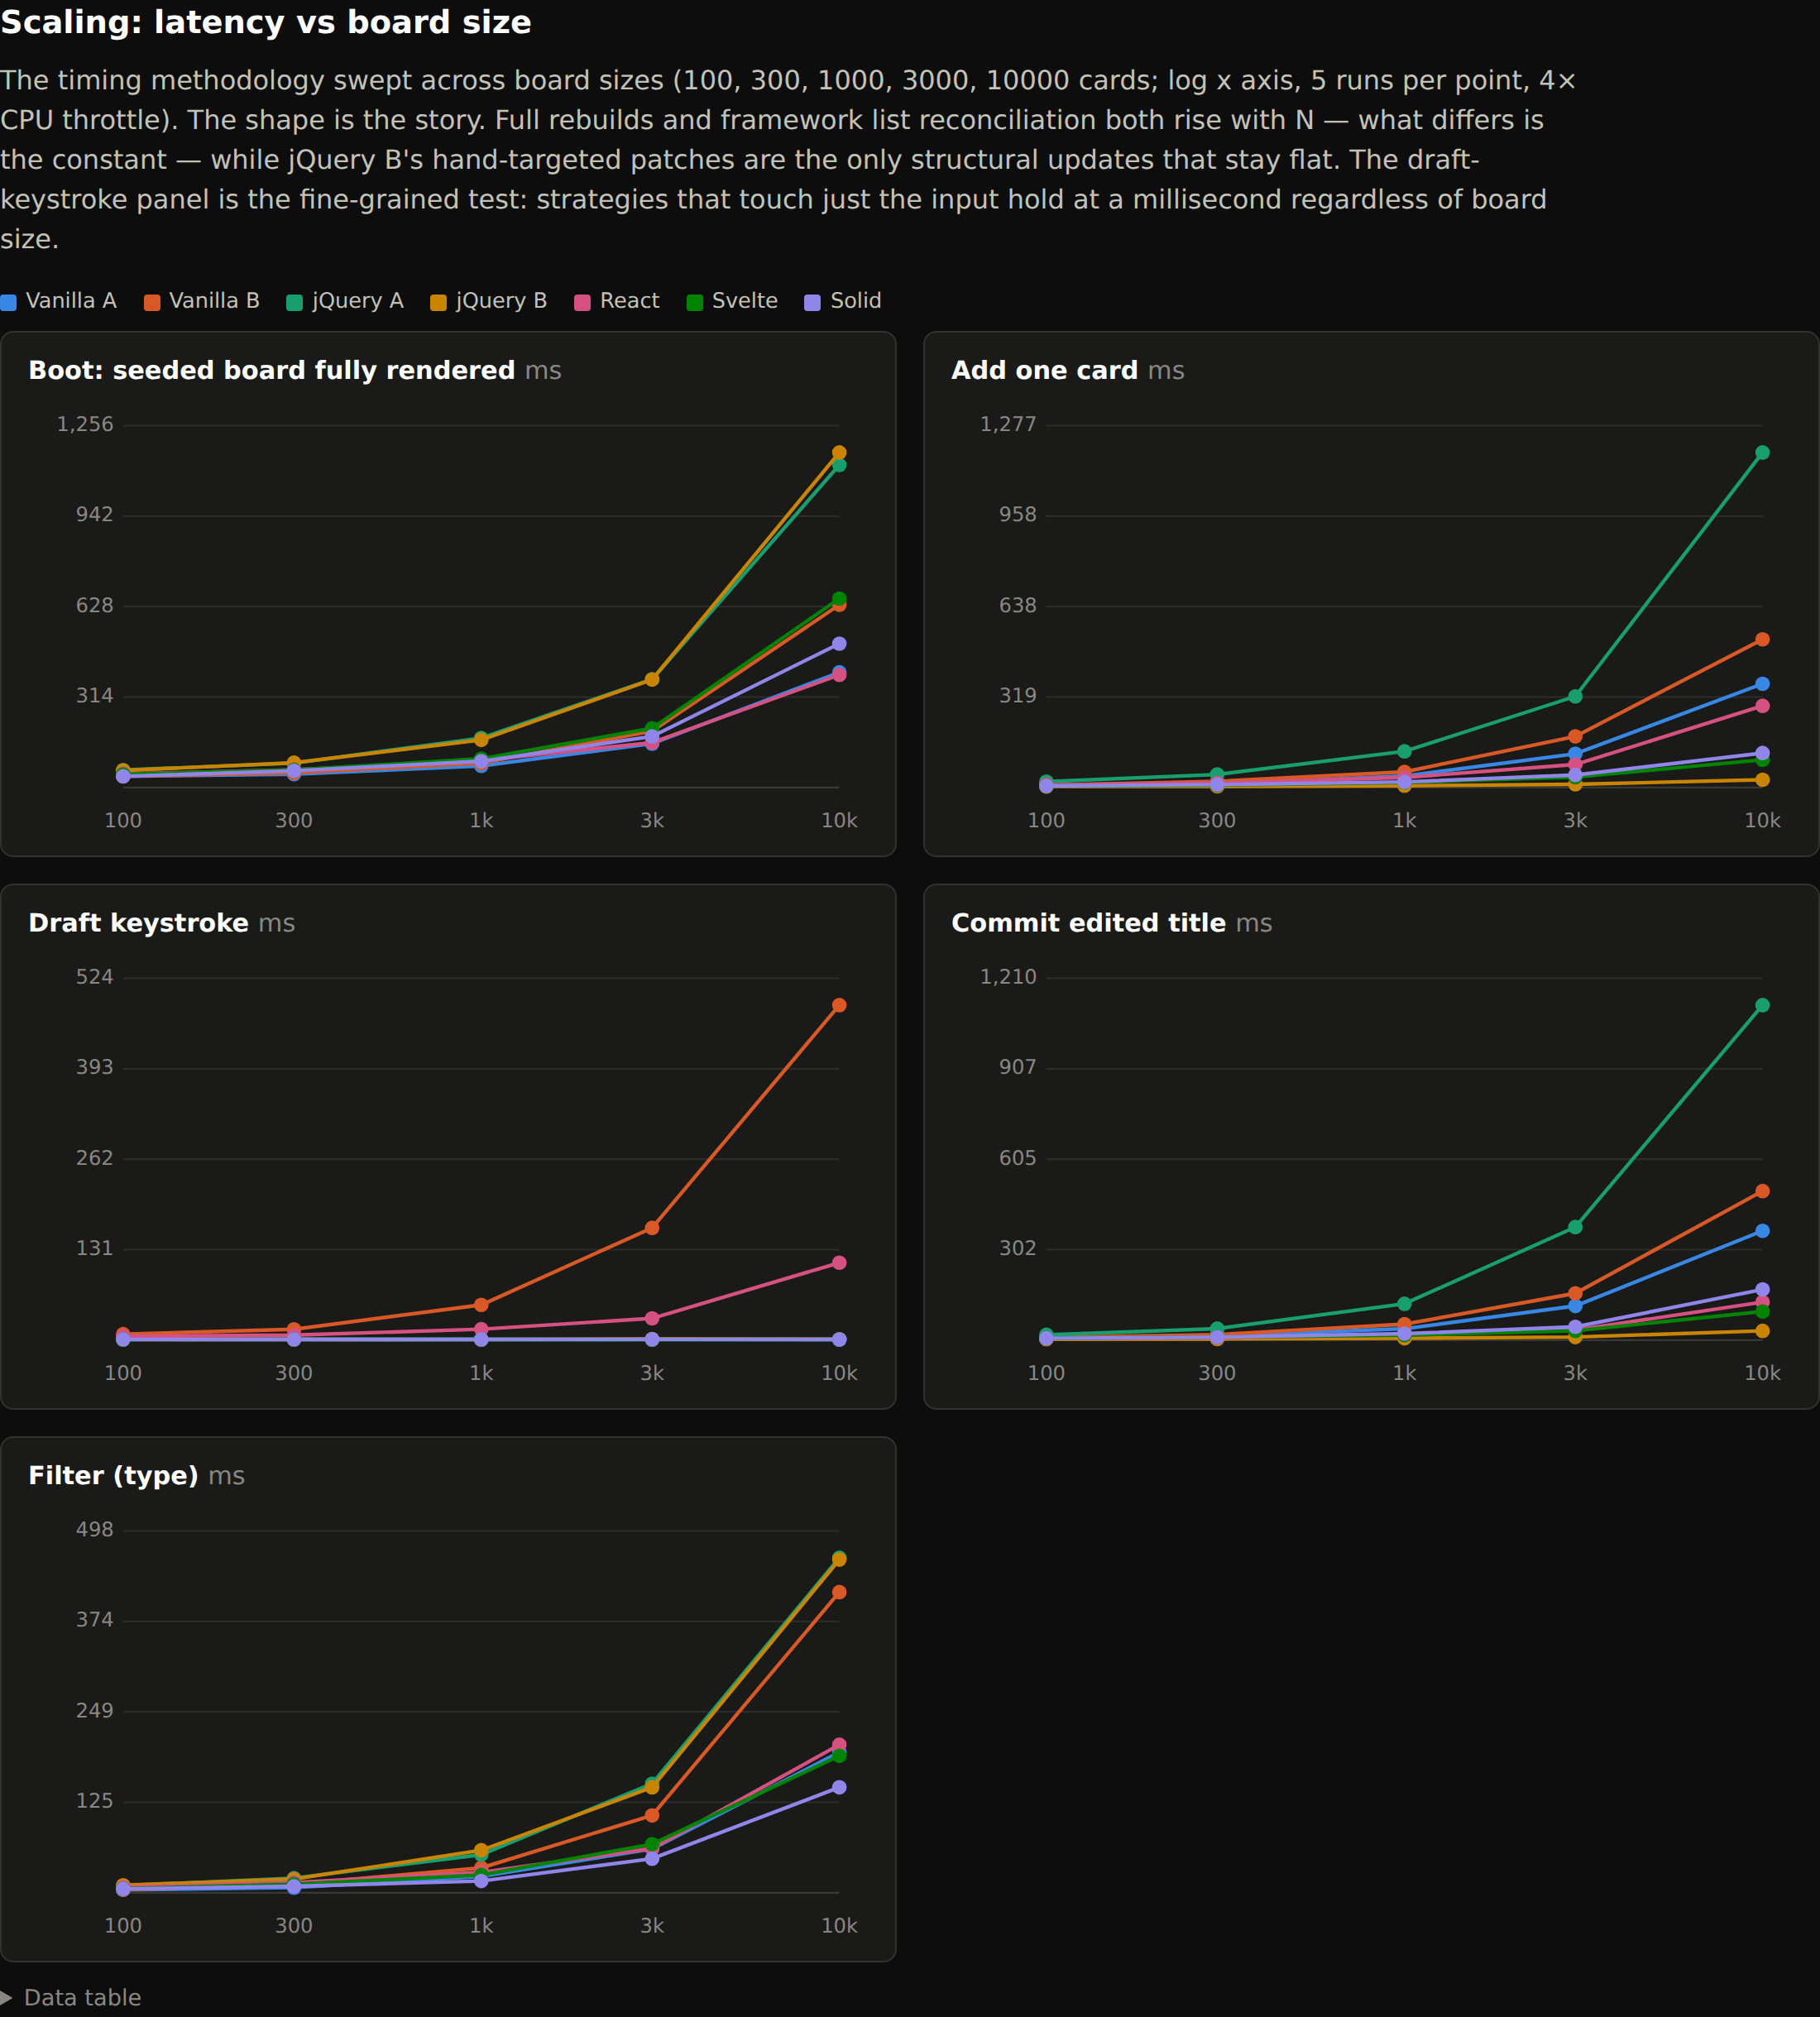Select the 'Vanilla B' legend label
The image size is (1820, 2017).
coord(214,301)
